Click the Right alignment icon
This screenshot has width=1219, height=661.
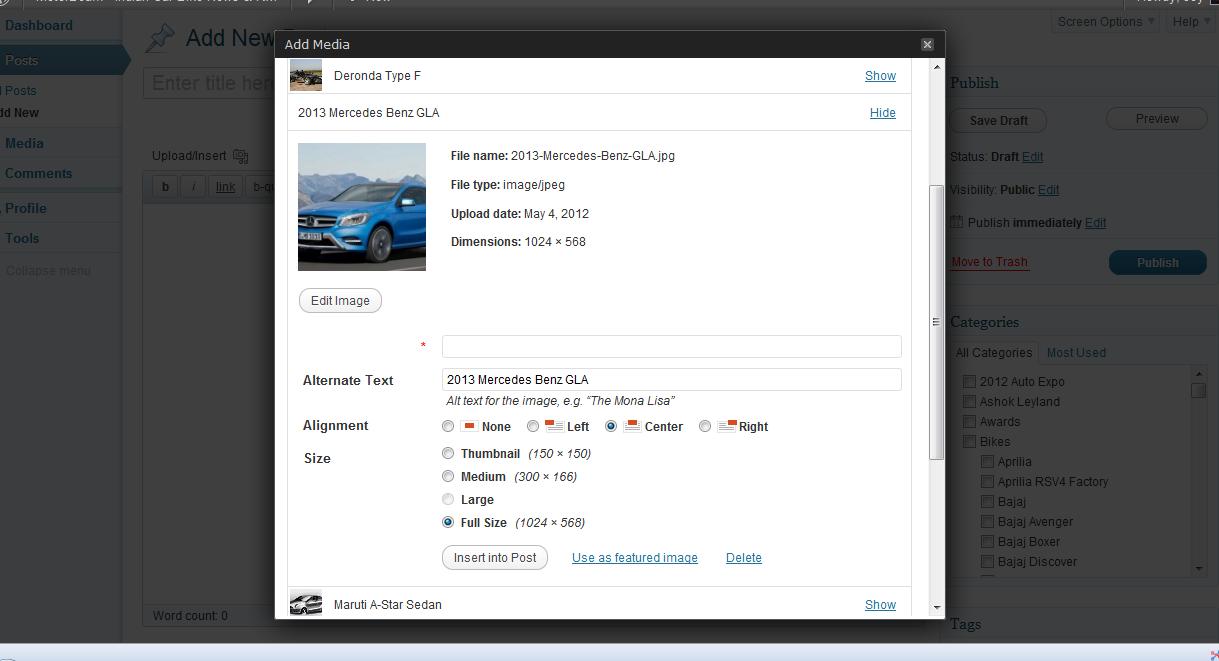click(x=727, y=426)
